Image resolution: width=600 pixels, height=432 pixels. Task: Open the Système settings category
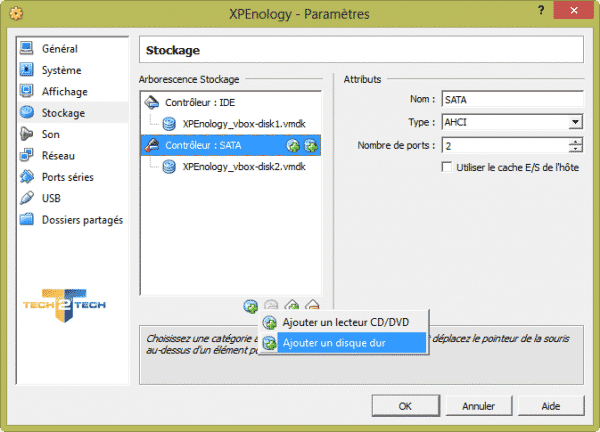tap(73, 70)
